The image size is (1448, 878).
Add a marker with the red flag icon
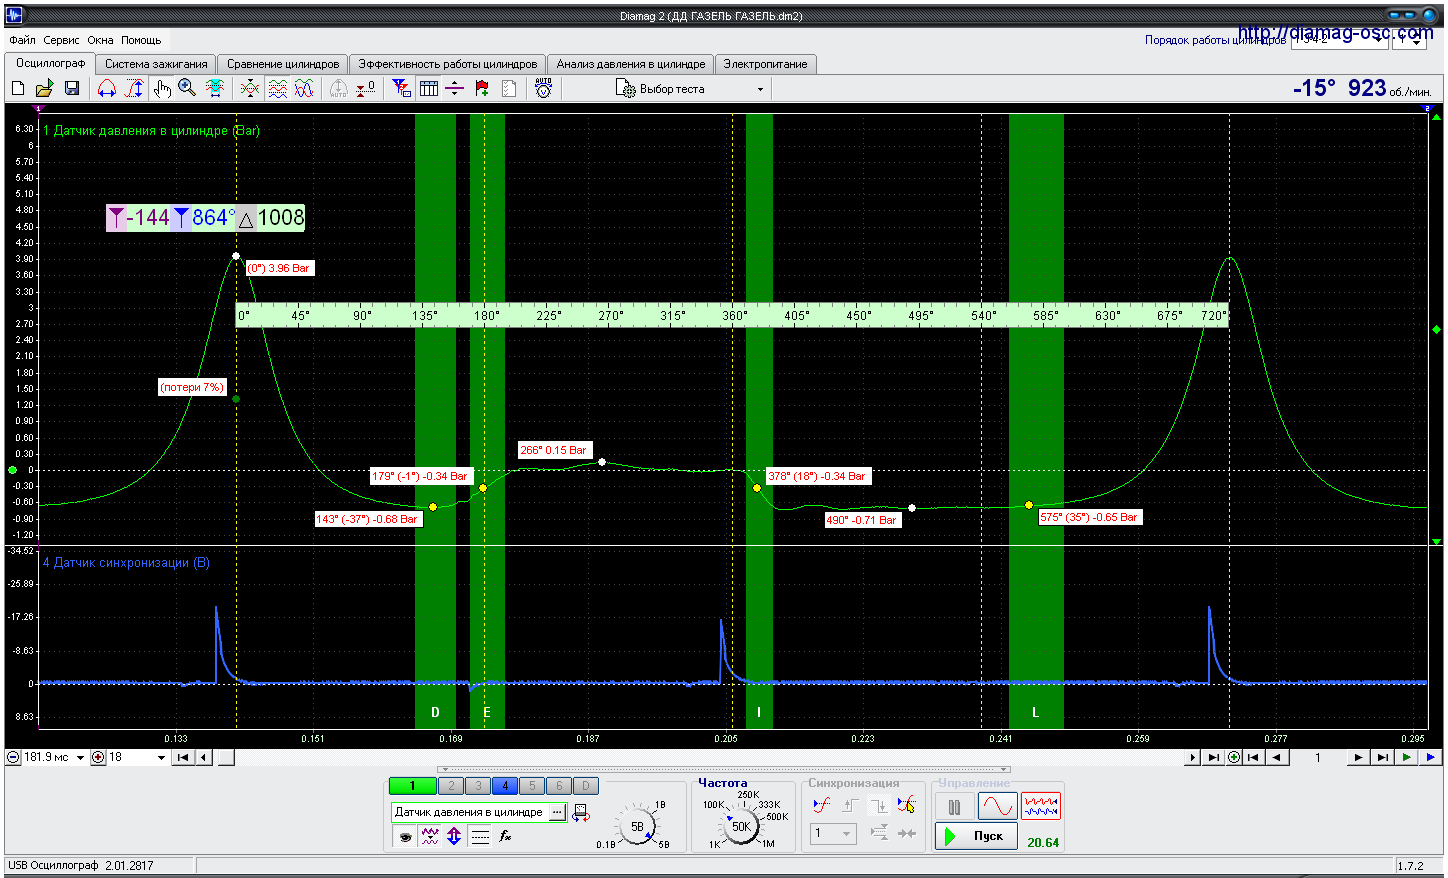(x=483, y=89)
